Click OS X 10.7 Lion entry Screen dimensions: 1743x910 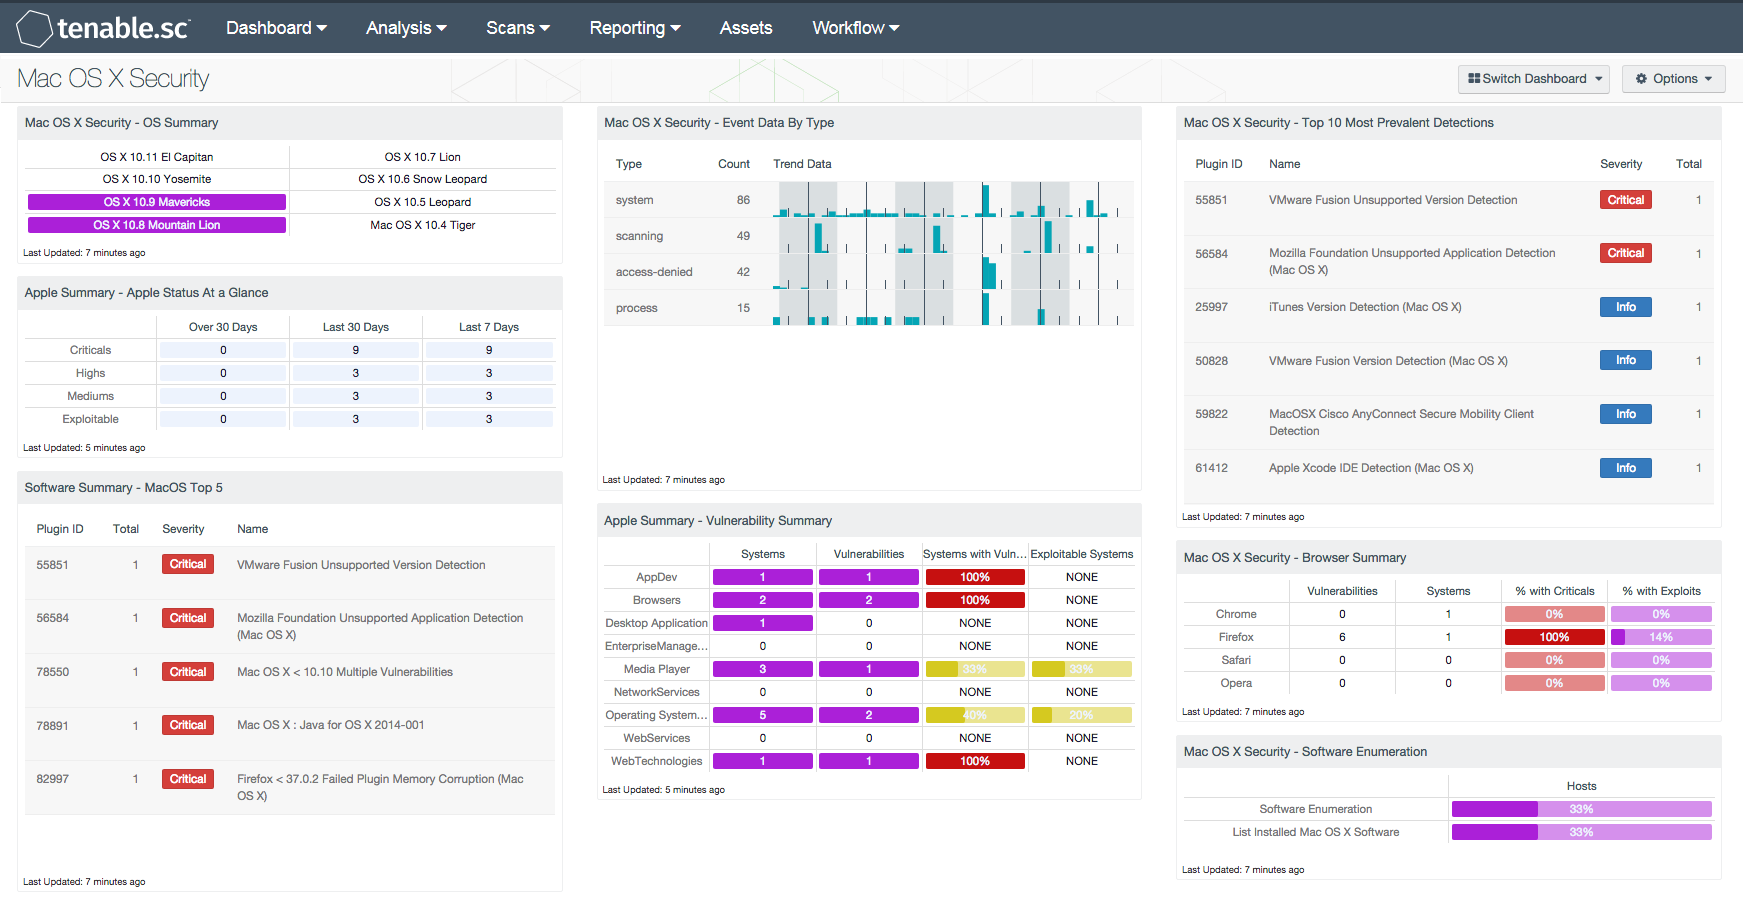[423, 157]
